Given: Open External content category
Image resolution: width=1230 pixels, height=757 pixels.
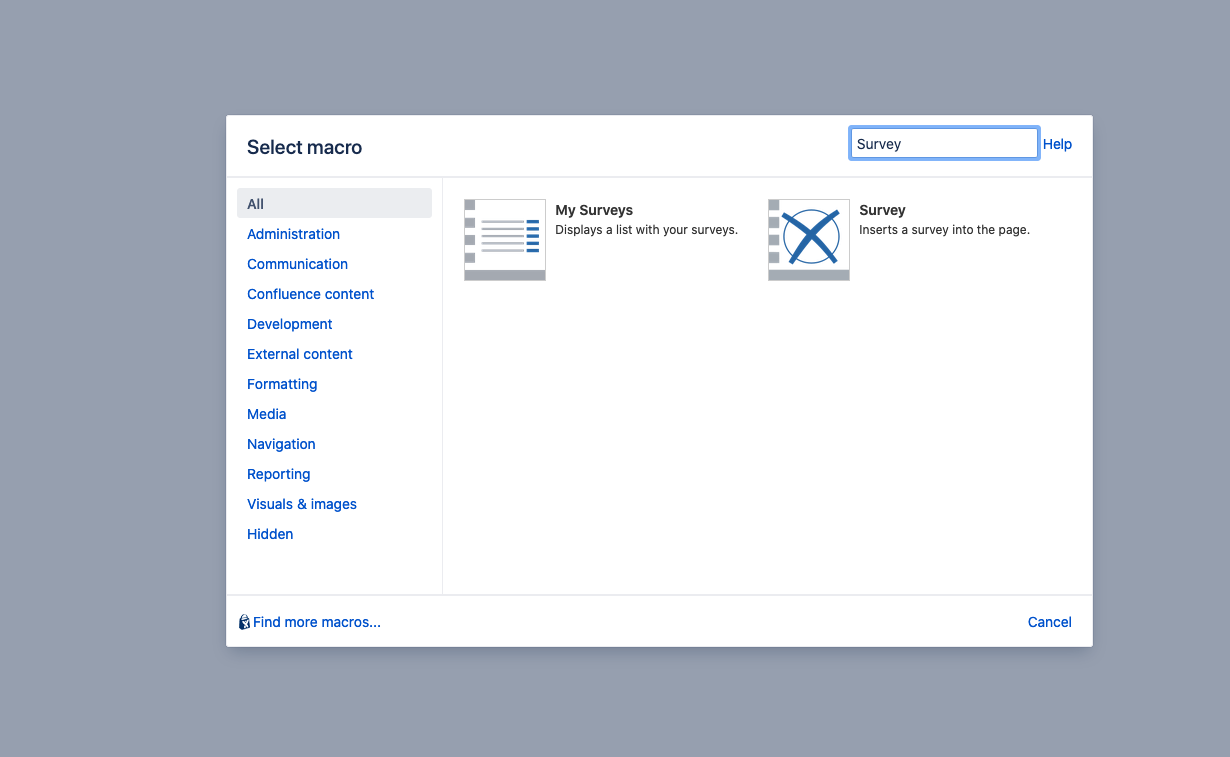Looking at the screenshot, I should click(299, 354).
